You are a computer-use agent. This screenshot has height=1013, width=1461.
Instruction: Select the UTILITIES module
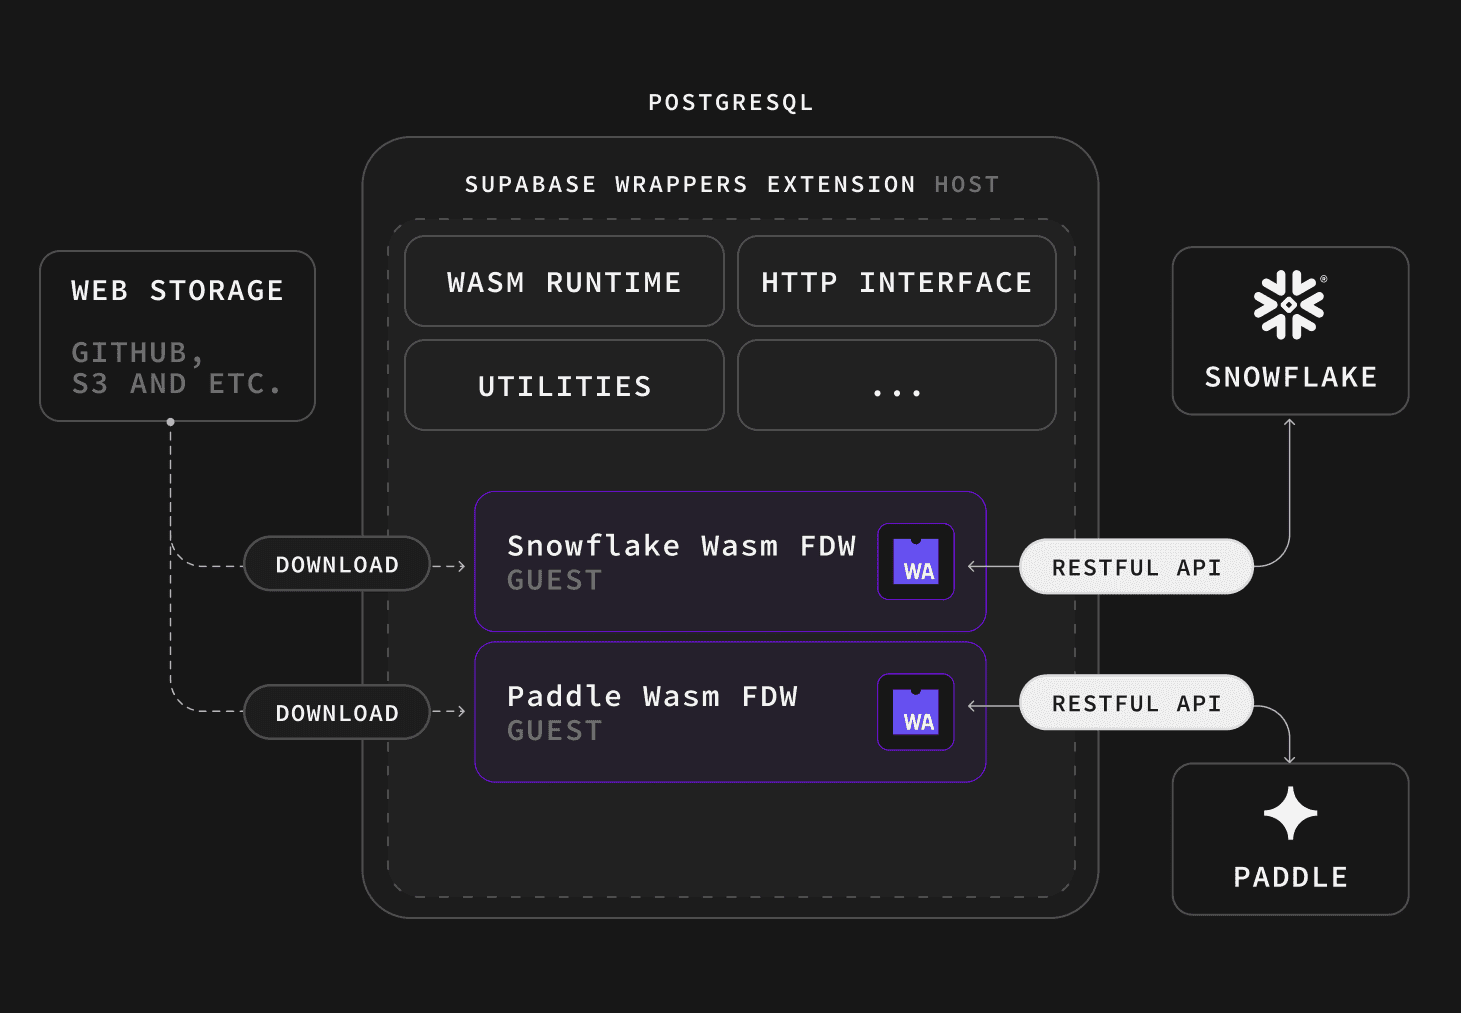tap(563, 385)
